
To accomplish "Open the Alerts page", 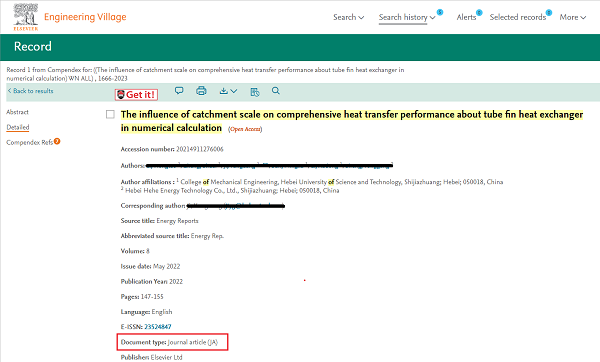I will point(466,17).
